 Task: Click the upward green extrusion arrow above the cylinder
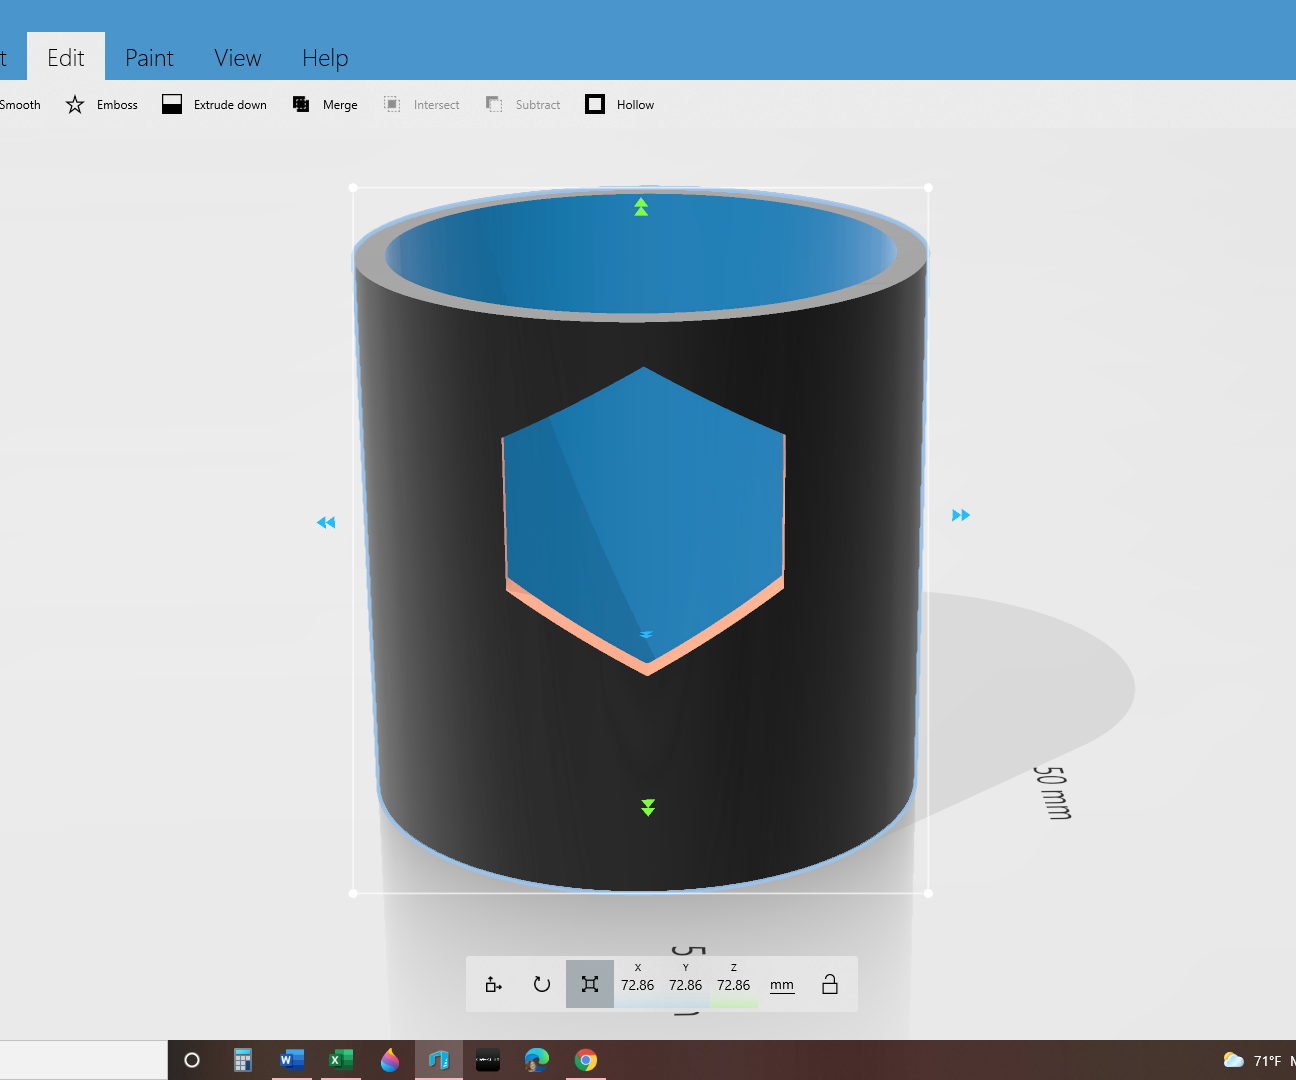coord(640,207)
